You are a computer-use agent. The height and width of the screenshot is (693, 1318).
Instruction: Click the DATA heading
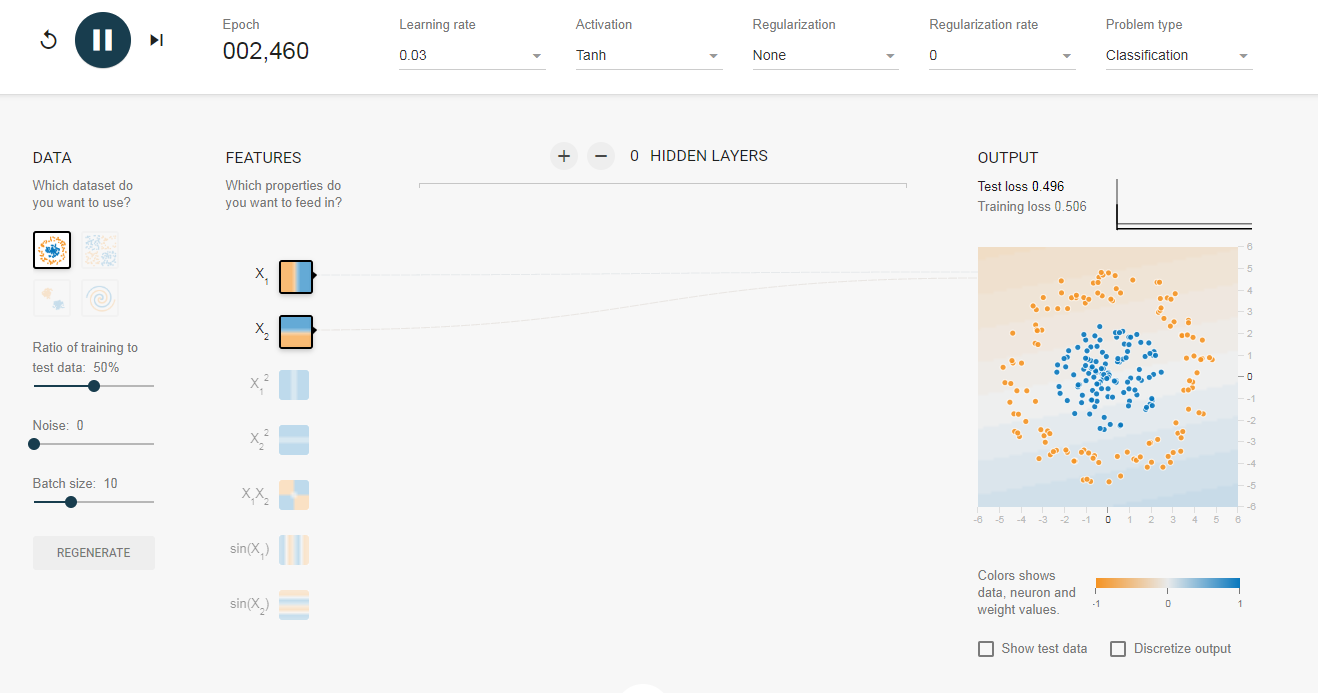(x=52, y=158)
